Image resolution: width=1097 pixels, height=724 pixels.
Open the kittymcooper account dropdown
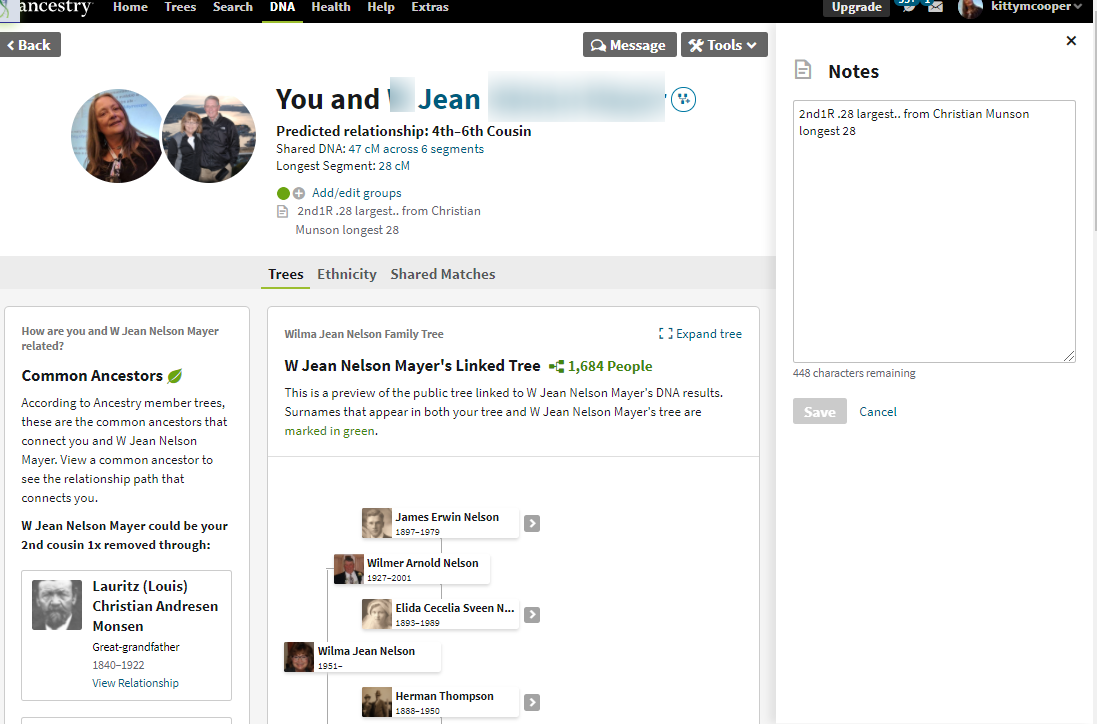[x=1036, y=7]
